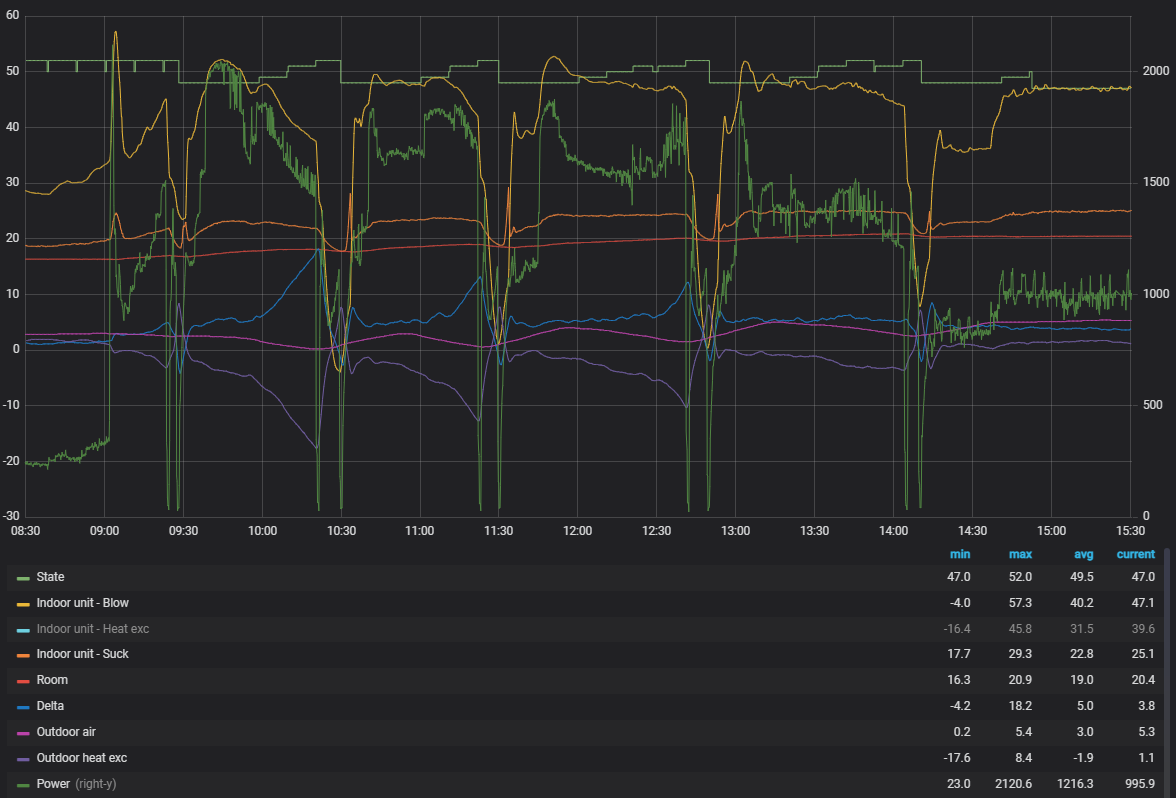Show the hidden Indoor unit - Heat exc series
This screenshot has height=798, width=1176.
(x=92, y=629)
